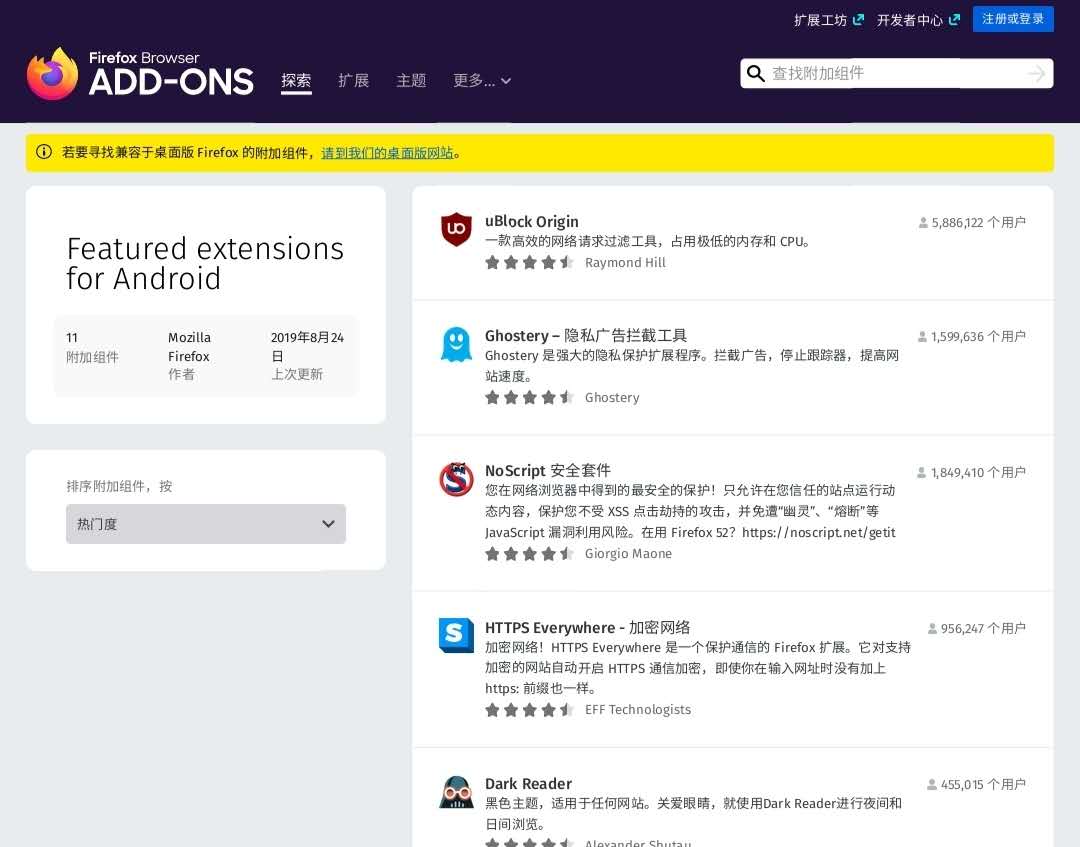1080x847 pixels.
Task: Click the external link icon beside 开发者中心
Action: point(954,20)
